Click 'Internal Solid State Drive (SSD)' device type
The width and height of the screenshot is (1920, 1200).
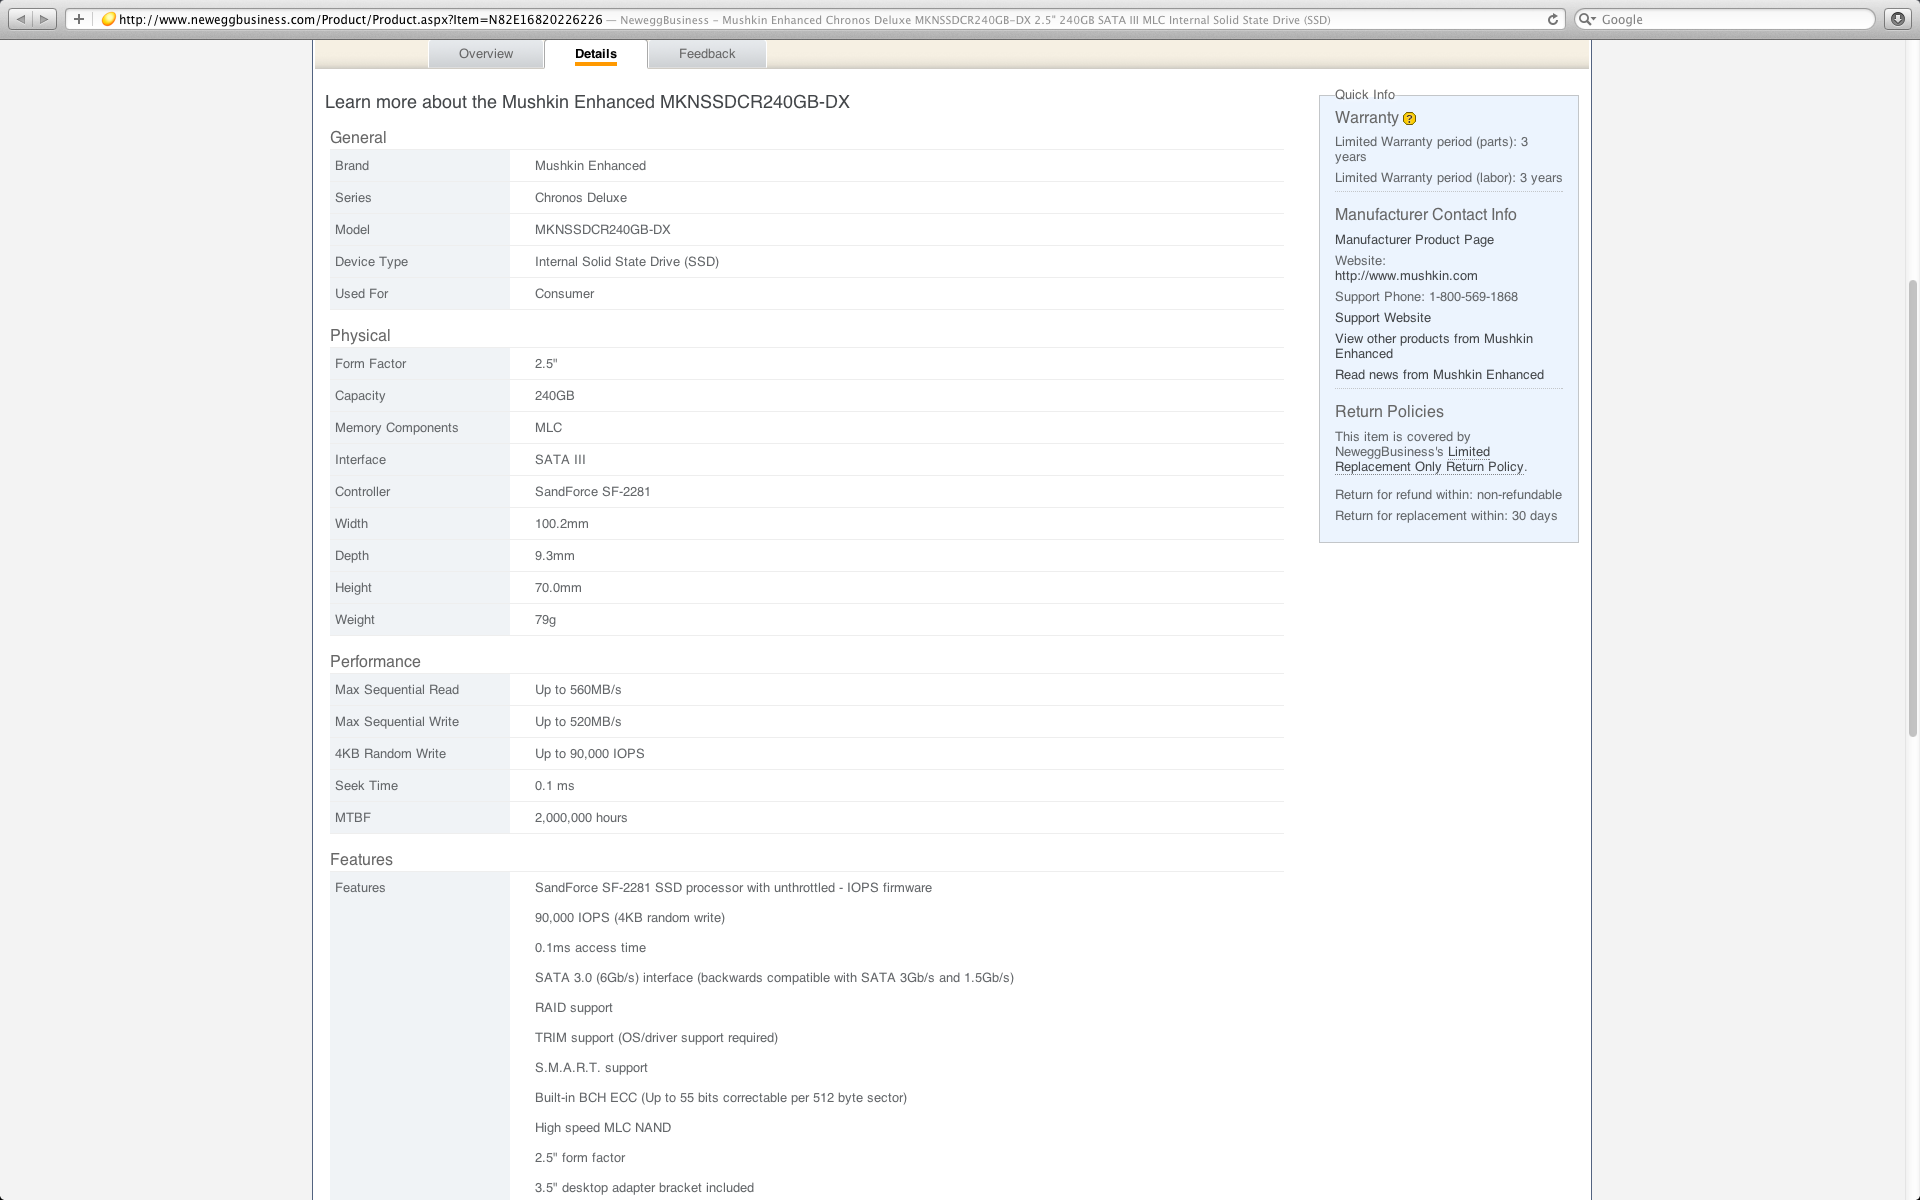pyautogui.click(x=627, y=262)
